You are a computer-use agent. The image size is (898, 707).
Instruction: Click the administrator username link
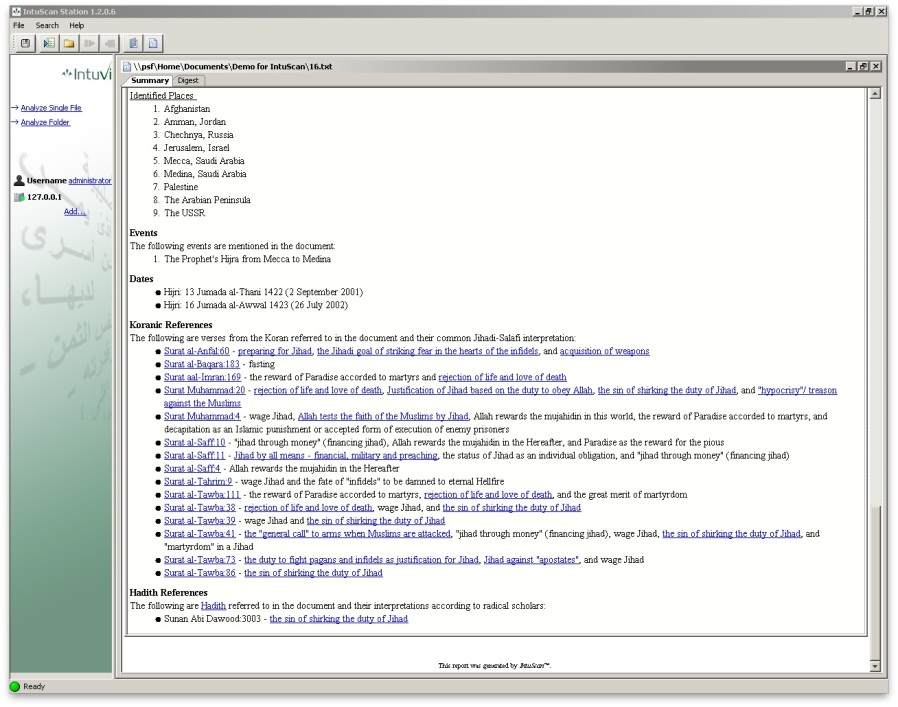pos(90,180)
